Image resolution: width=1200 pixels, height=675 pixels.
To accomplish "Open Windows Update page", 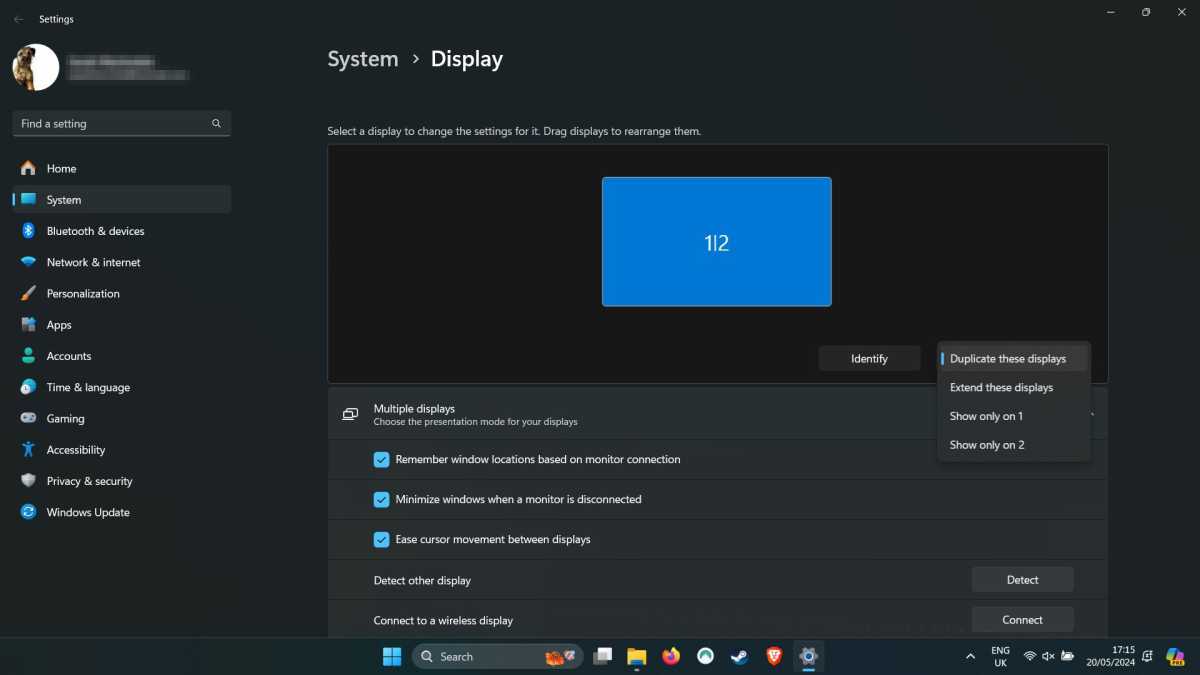I will (x=87, y=512).
